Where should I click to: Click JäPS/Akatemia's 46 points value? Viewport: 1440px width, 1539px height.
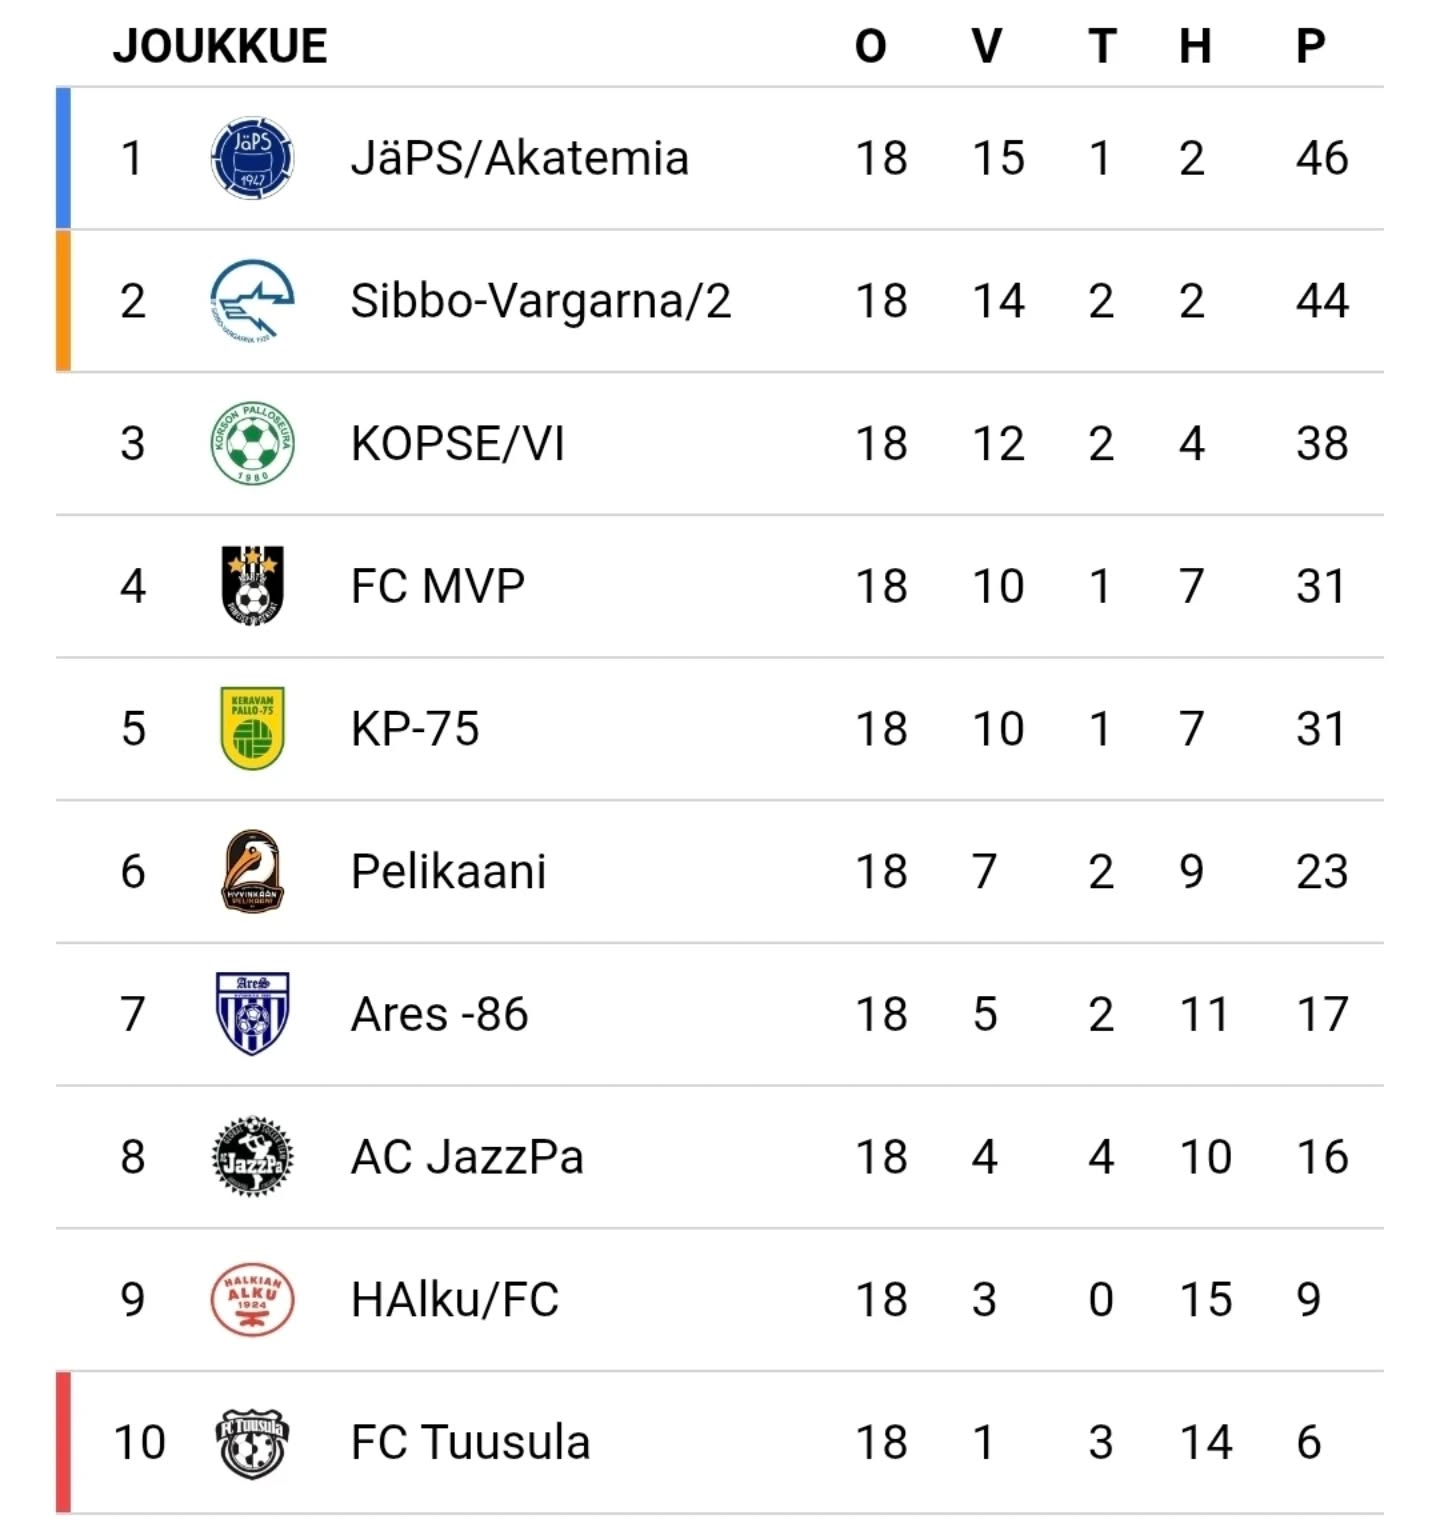(1322, 158)
